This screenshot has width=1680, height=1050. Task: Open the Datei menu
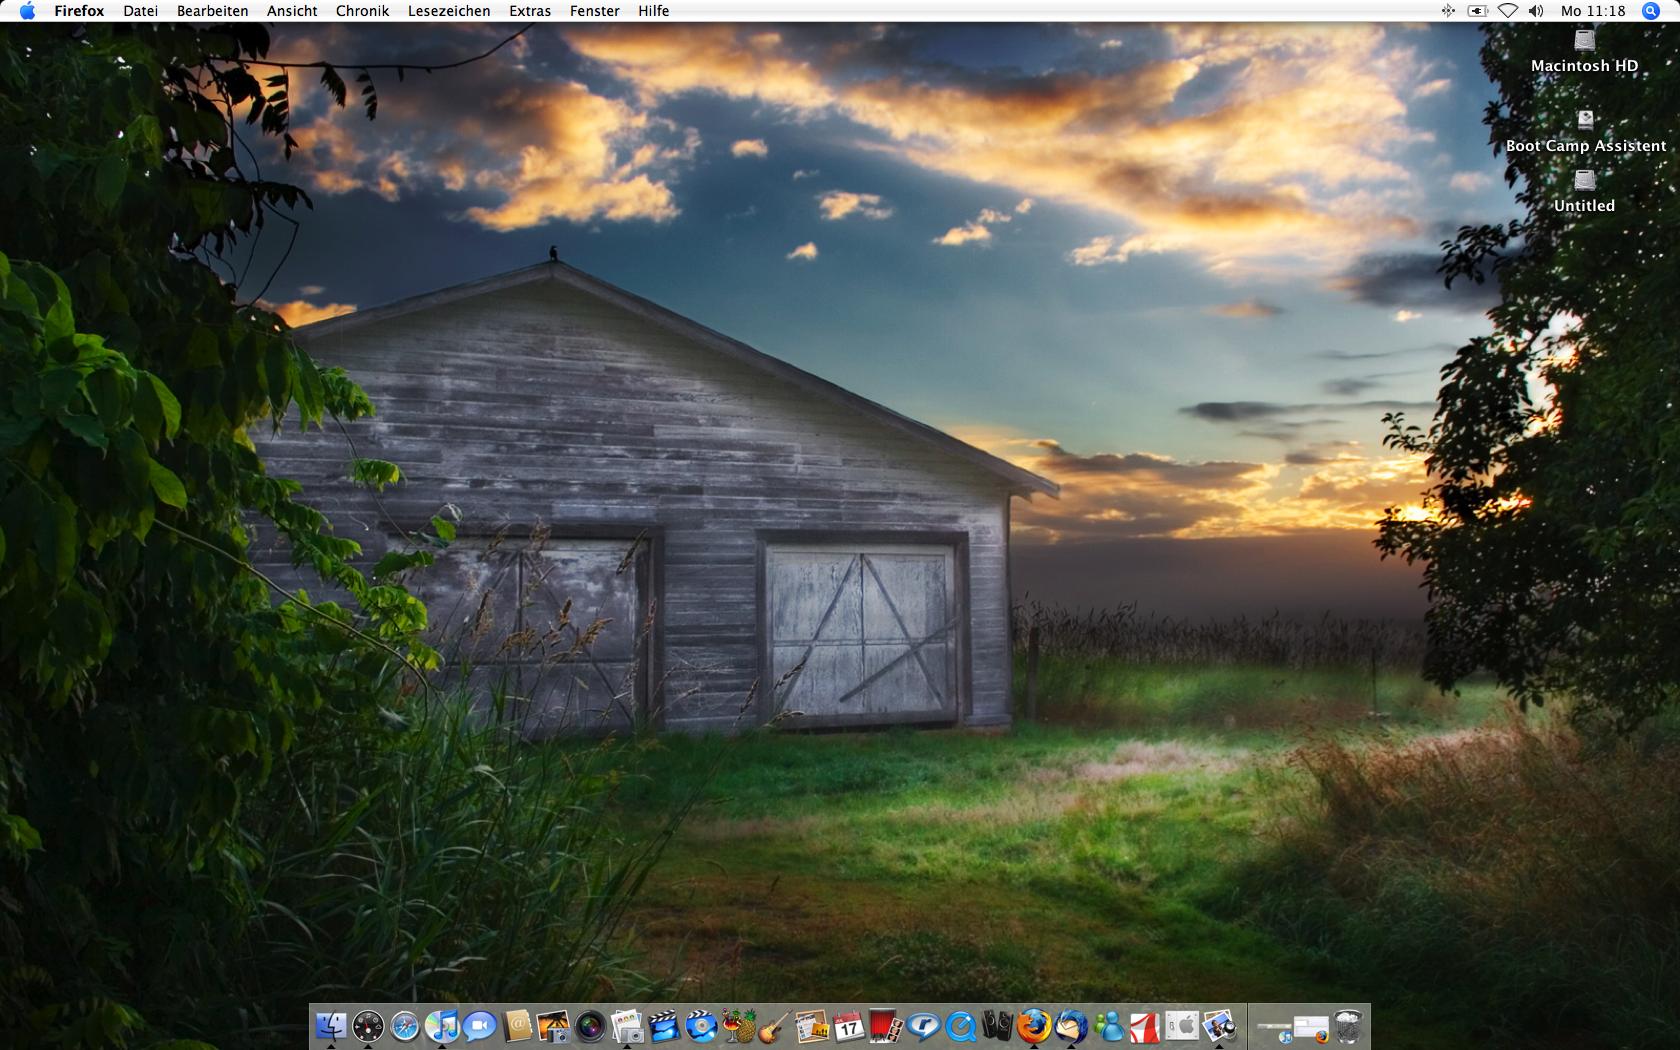[x=140, y=11]
